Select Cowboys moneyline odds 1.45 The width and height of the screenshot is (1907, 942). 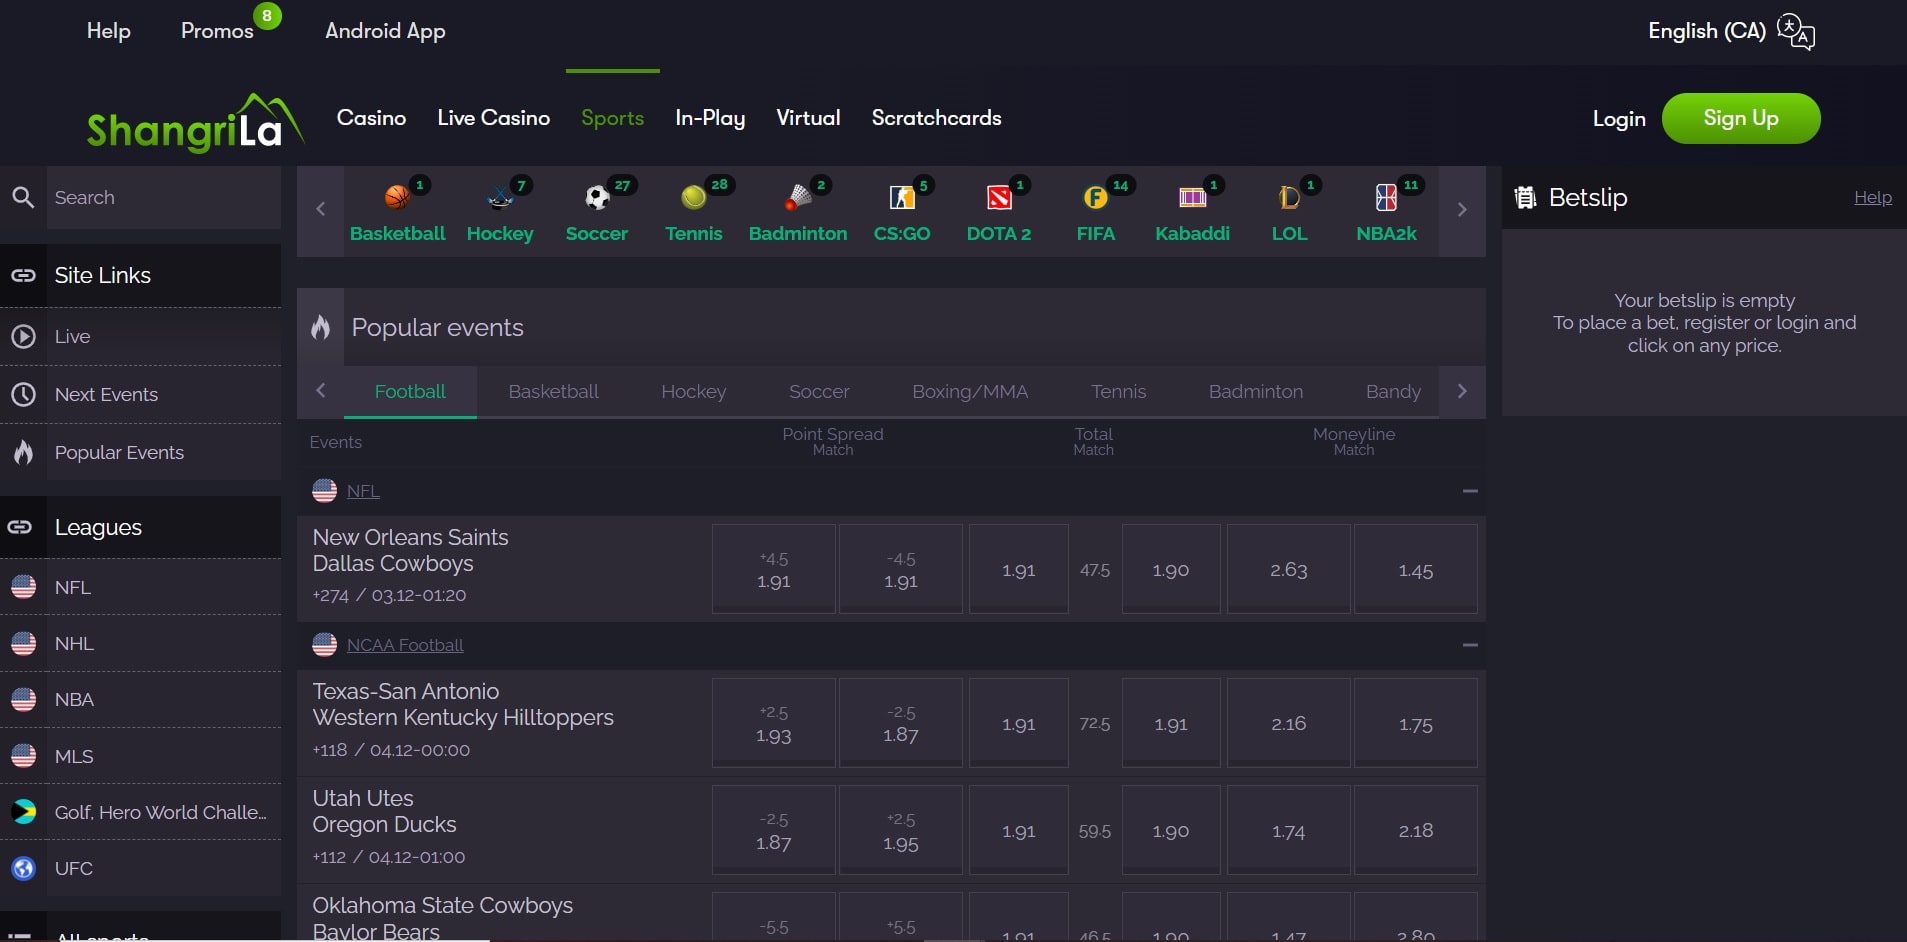coord(1416,569)
